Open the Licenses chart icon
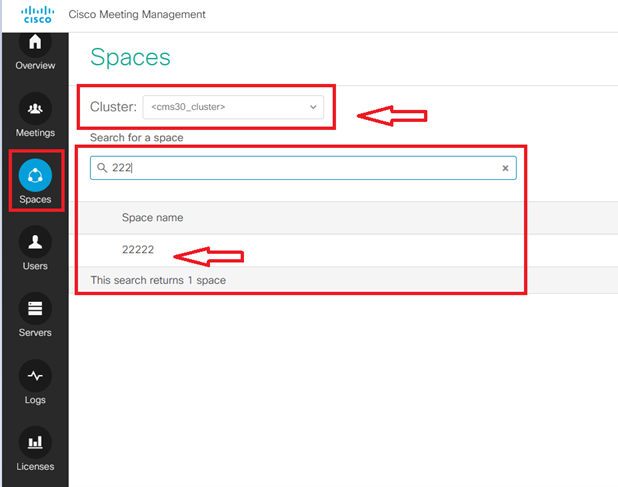 point(35,442)
